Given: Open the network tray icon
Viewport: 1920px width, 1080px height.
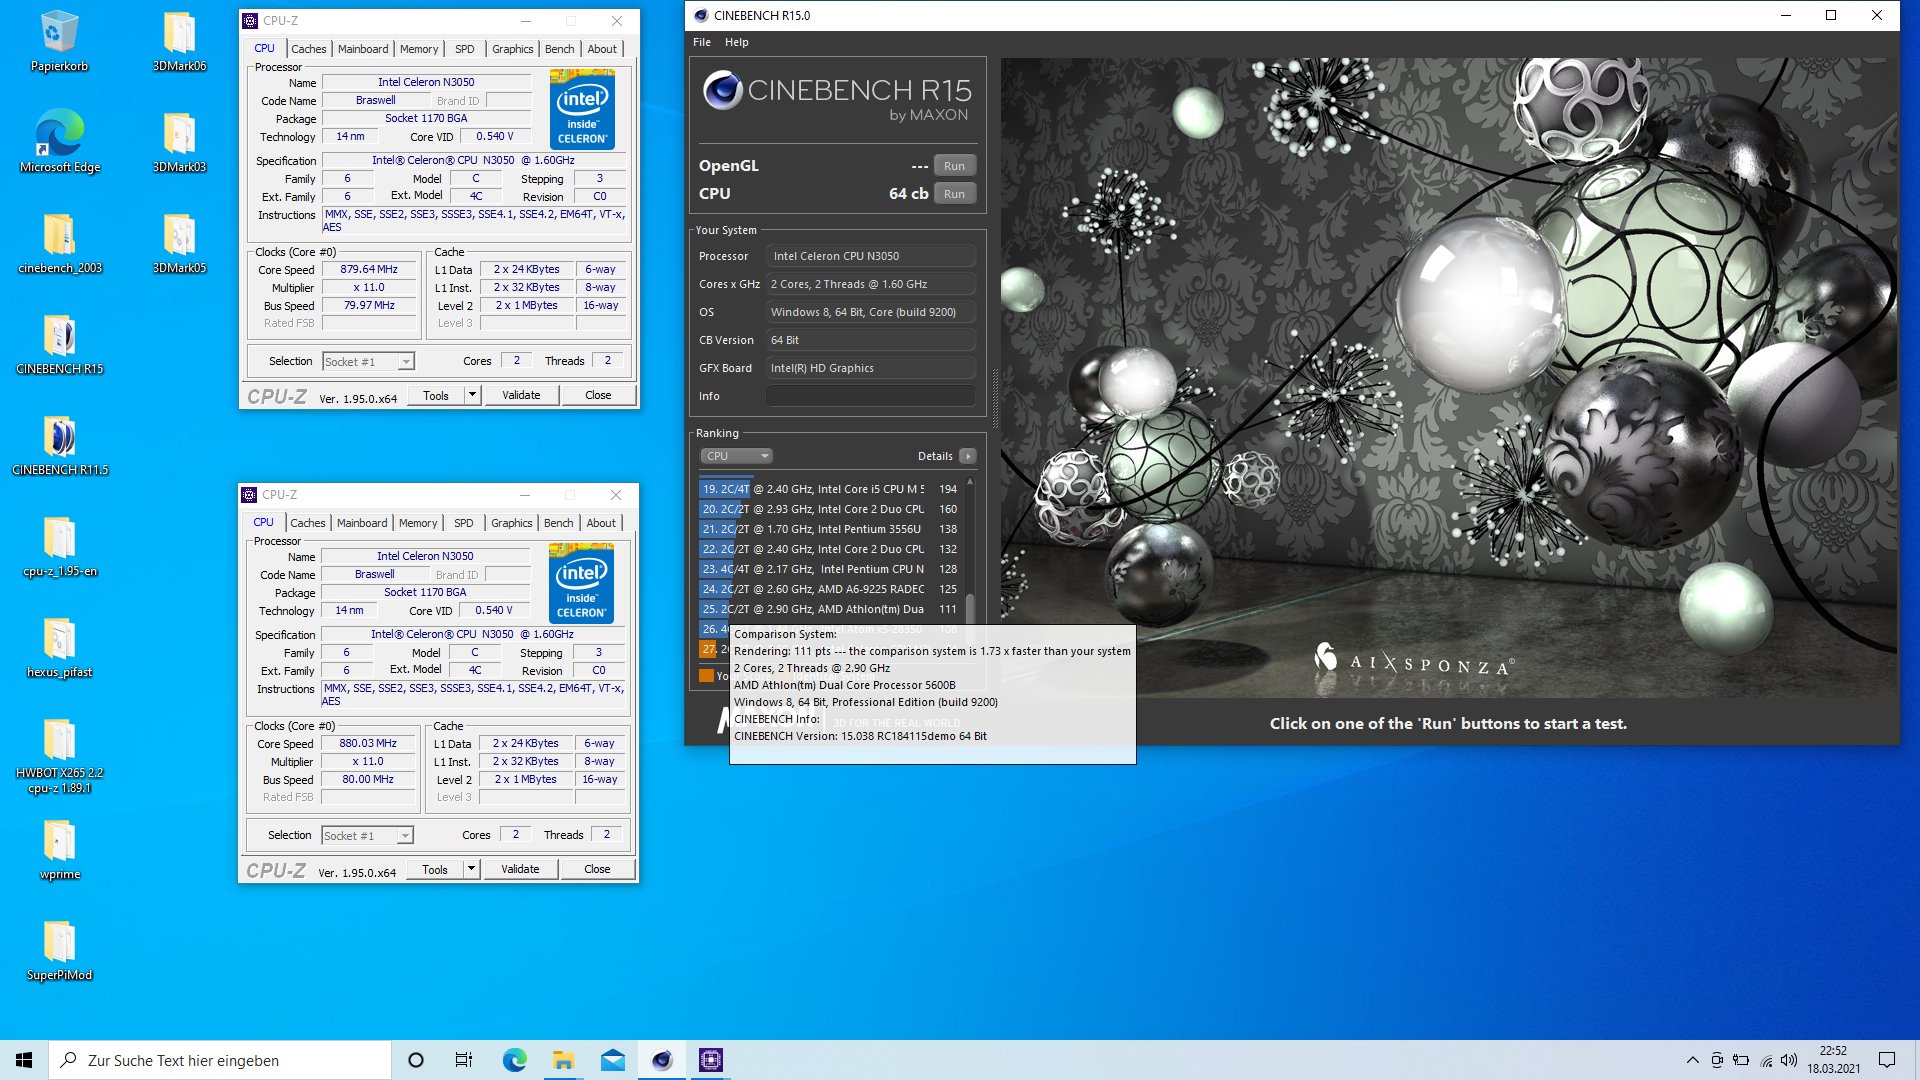Looking at the screenshot, I should coord(1766,1060).
